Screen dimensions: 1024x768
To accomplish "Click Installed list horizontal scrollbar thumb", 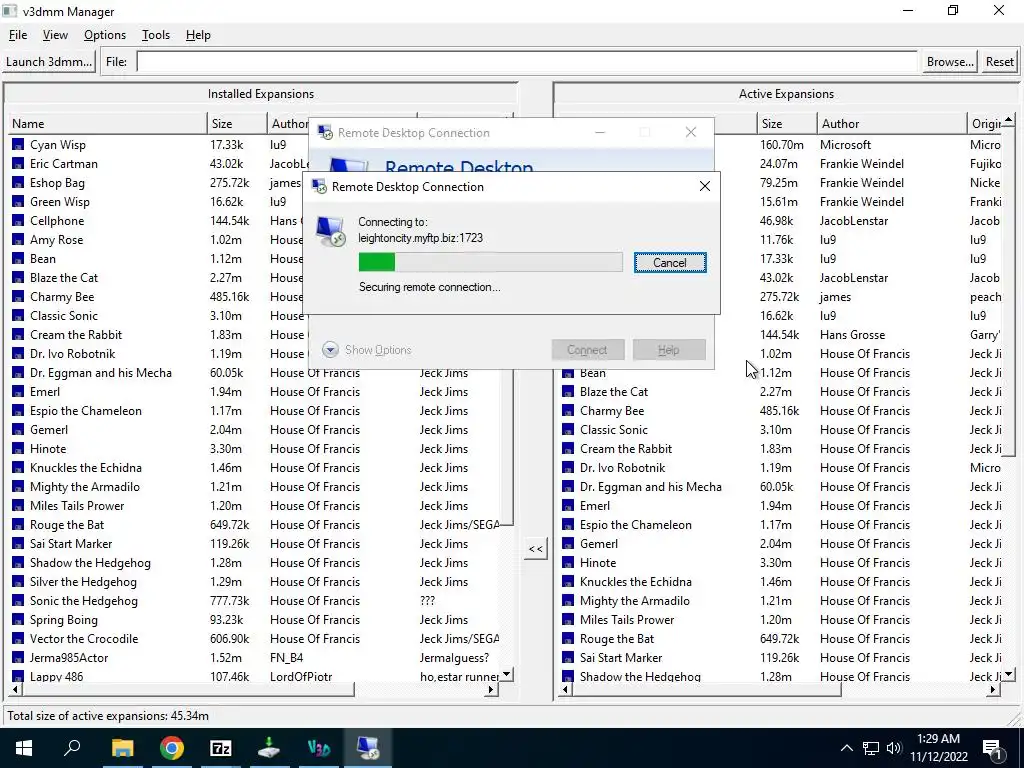I will pos(187,690).
